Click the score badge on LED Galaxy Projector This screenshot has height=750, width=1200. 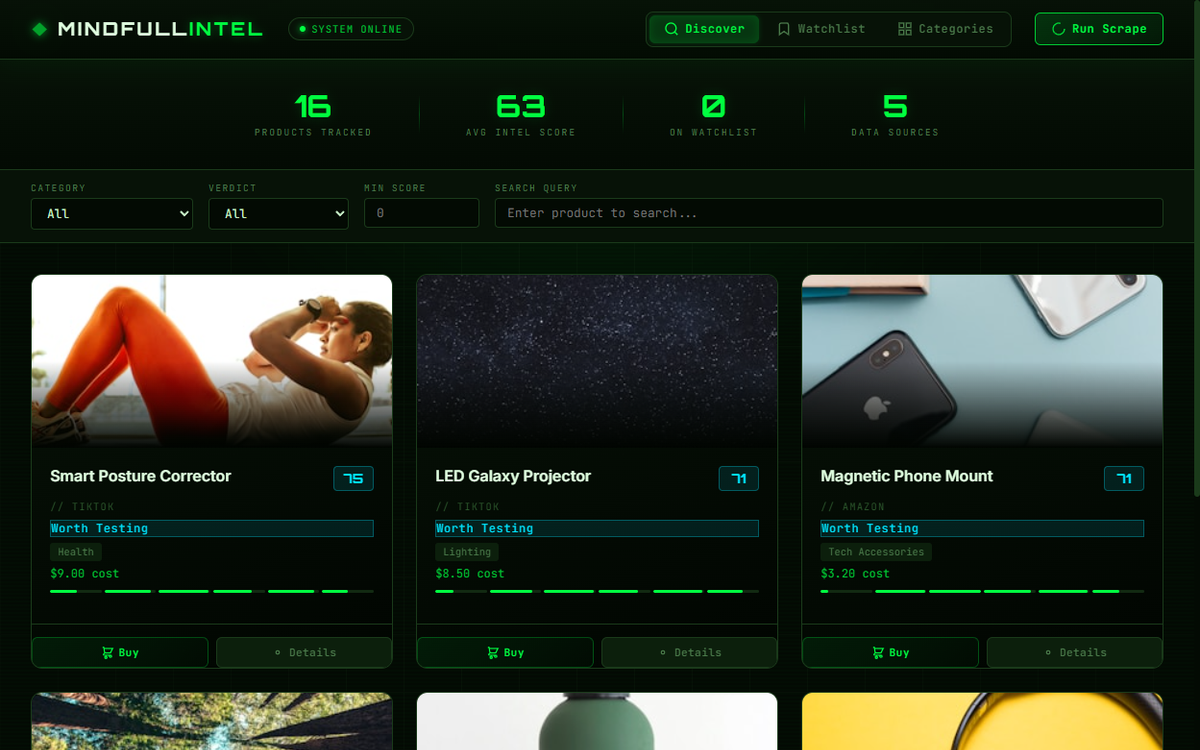(x=739, y=478)
